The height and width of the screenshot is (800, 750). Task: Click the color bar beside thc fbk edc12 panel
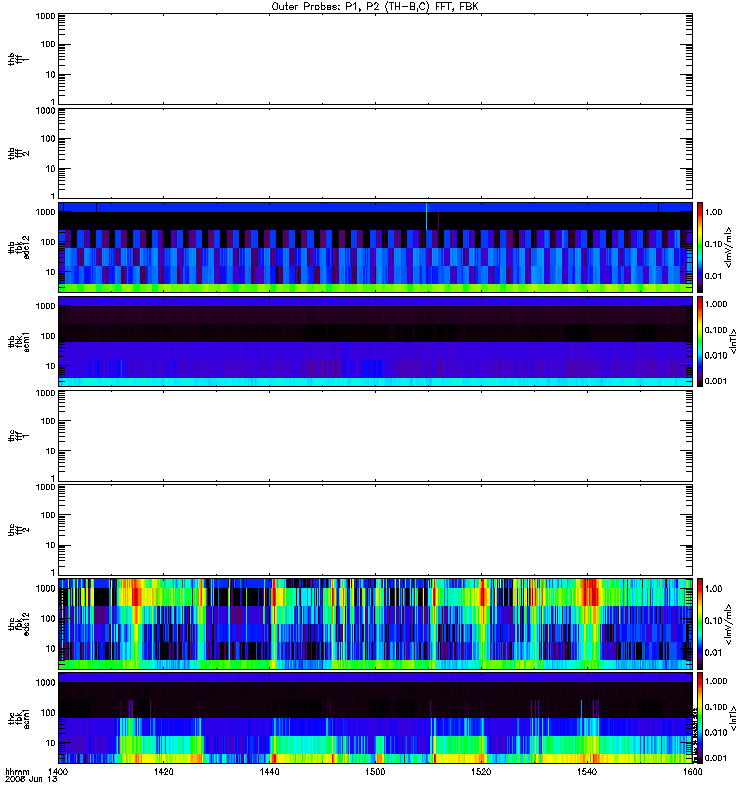pyautogui.click(x=700, y=624)
